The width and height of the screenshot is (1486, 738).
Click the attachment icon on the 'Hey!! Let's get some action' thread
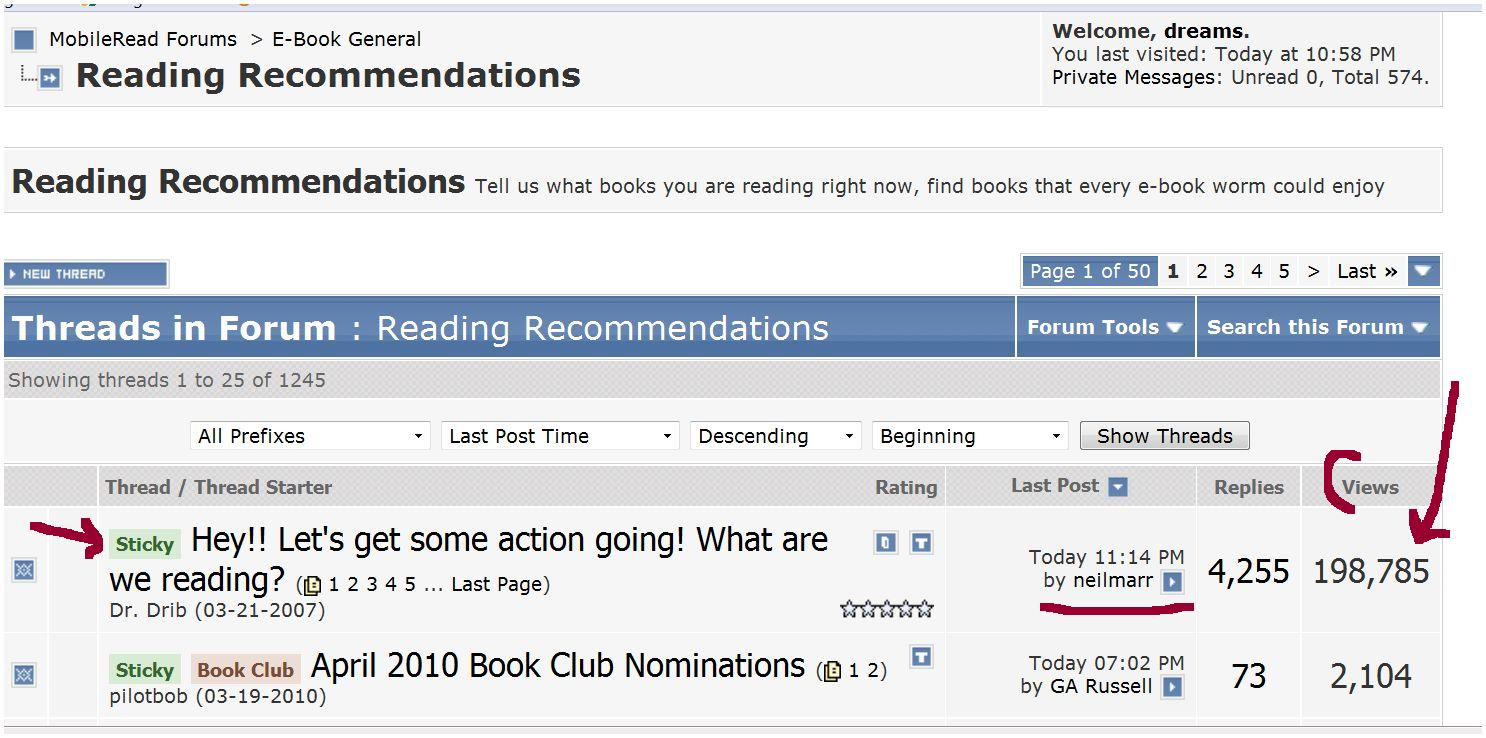886,542
